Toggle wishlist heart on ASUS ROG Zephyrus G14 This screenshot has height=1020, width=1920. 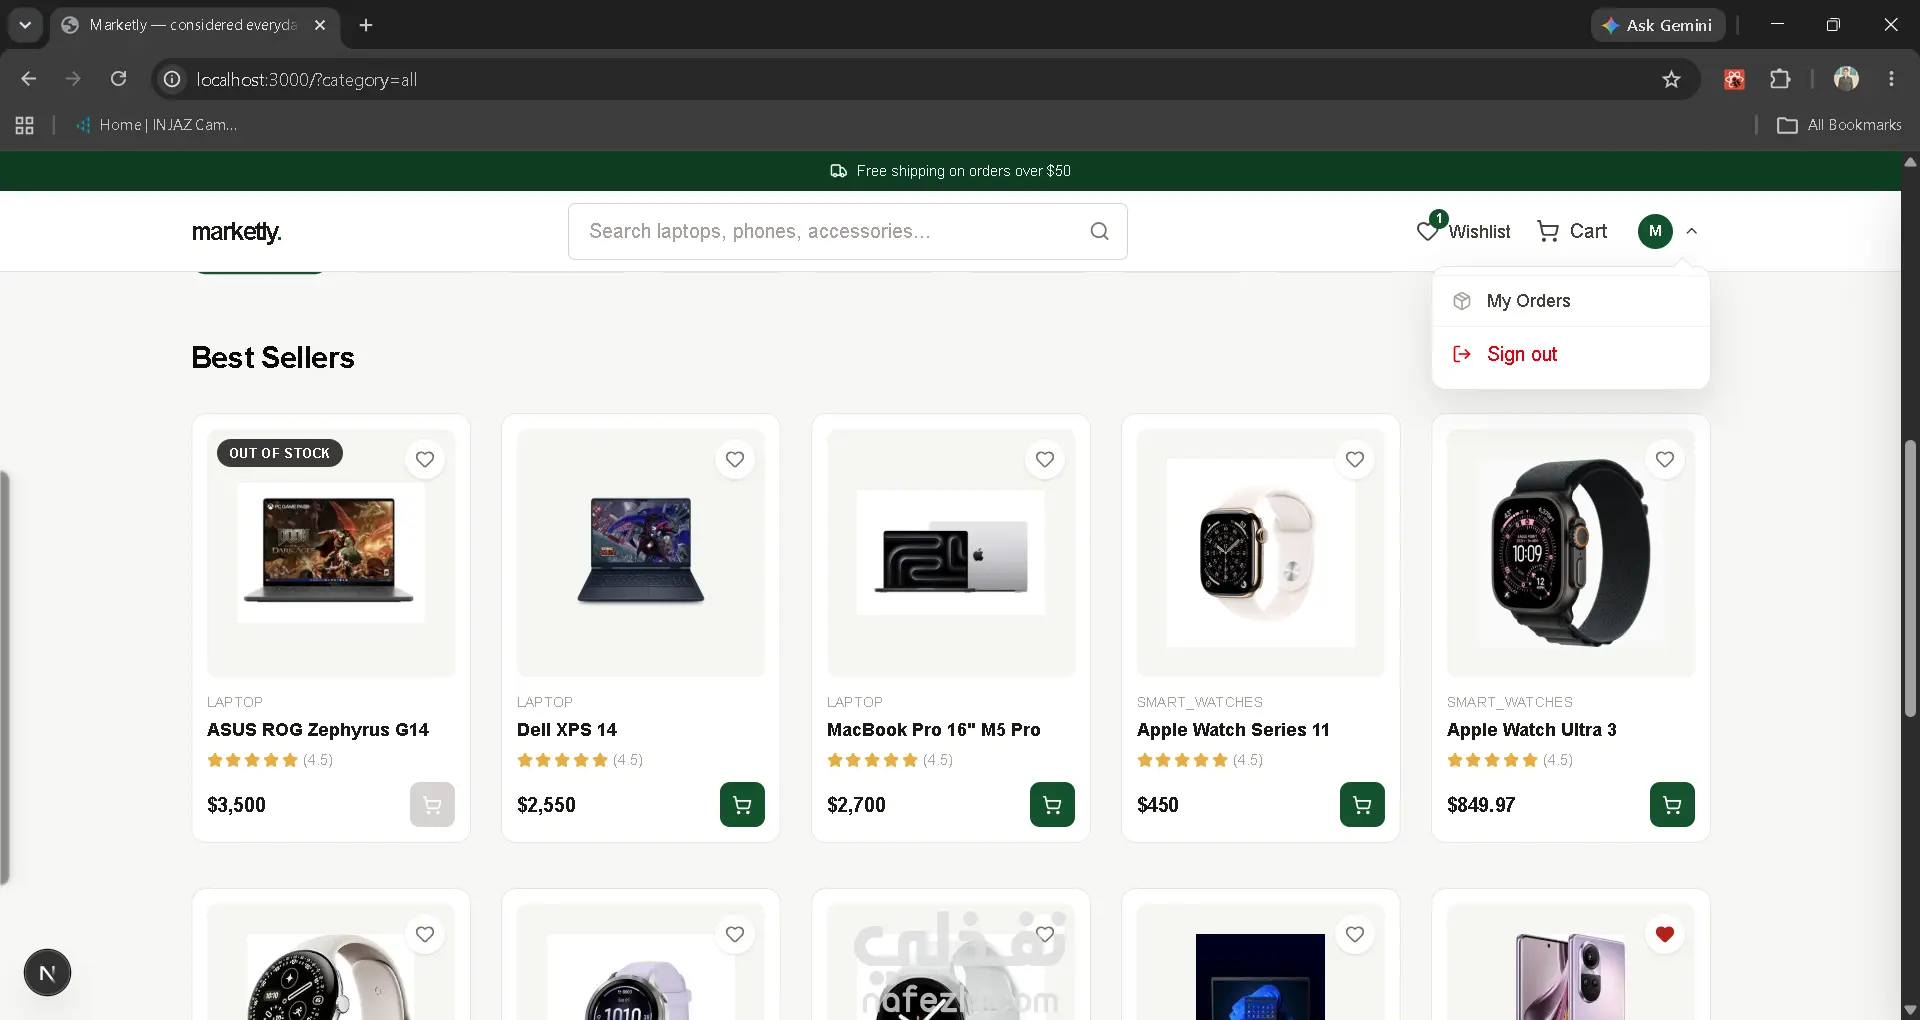pyautogui.click(x=425, y=459)
